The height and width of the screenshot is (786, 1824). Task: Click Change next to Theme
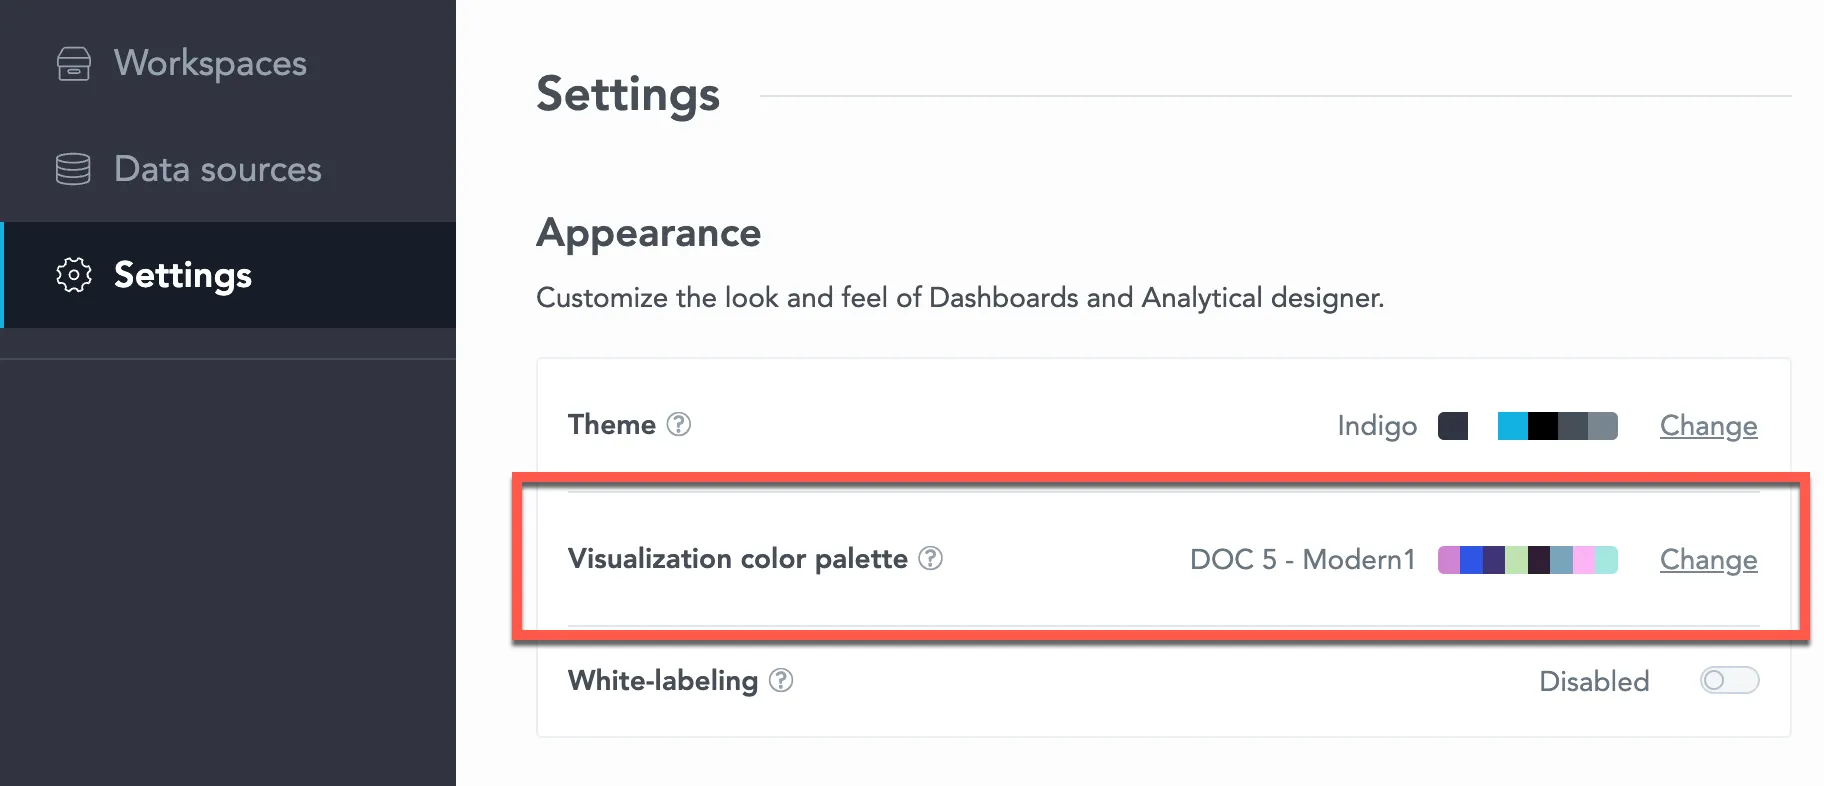pyautogui.click(x=1708, y=425)
